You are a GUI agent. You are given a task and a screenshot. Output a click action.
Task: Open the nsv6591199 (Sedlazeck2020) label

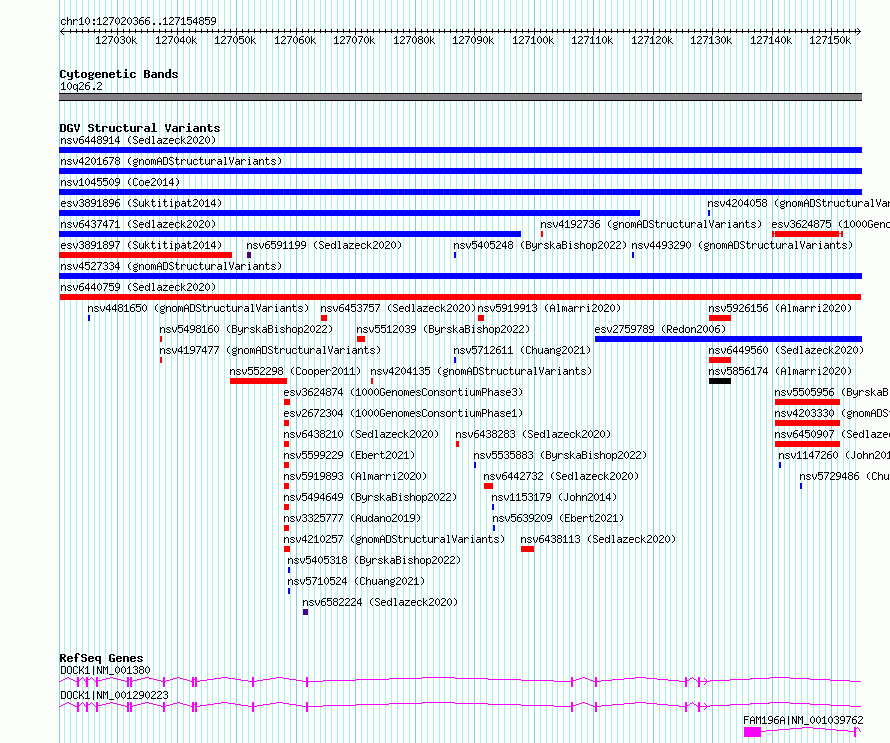(324, 245)
